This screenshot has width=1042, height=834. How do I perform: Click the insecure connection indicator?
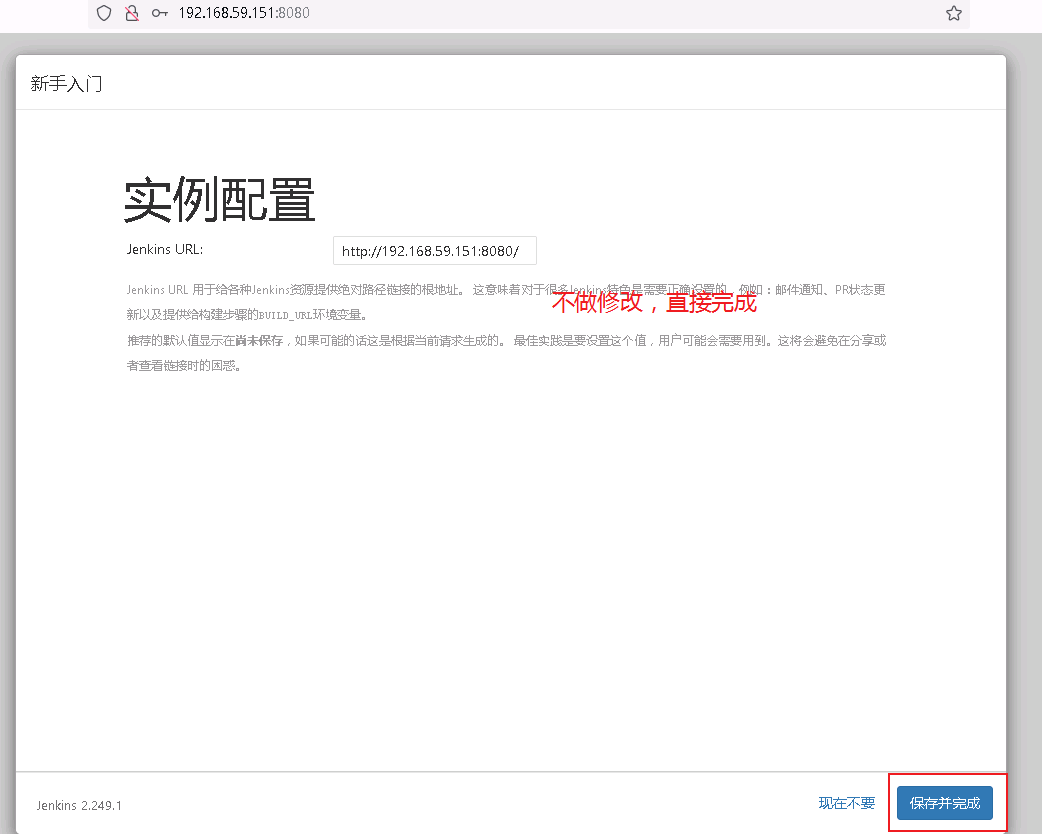[133, 13]
